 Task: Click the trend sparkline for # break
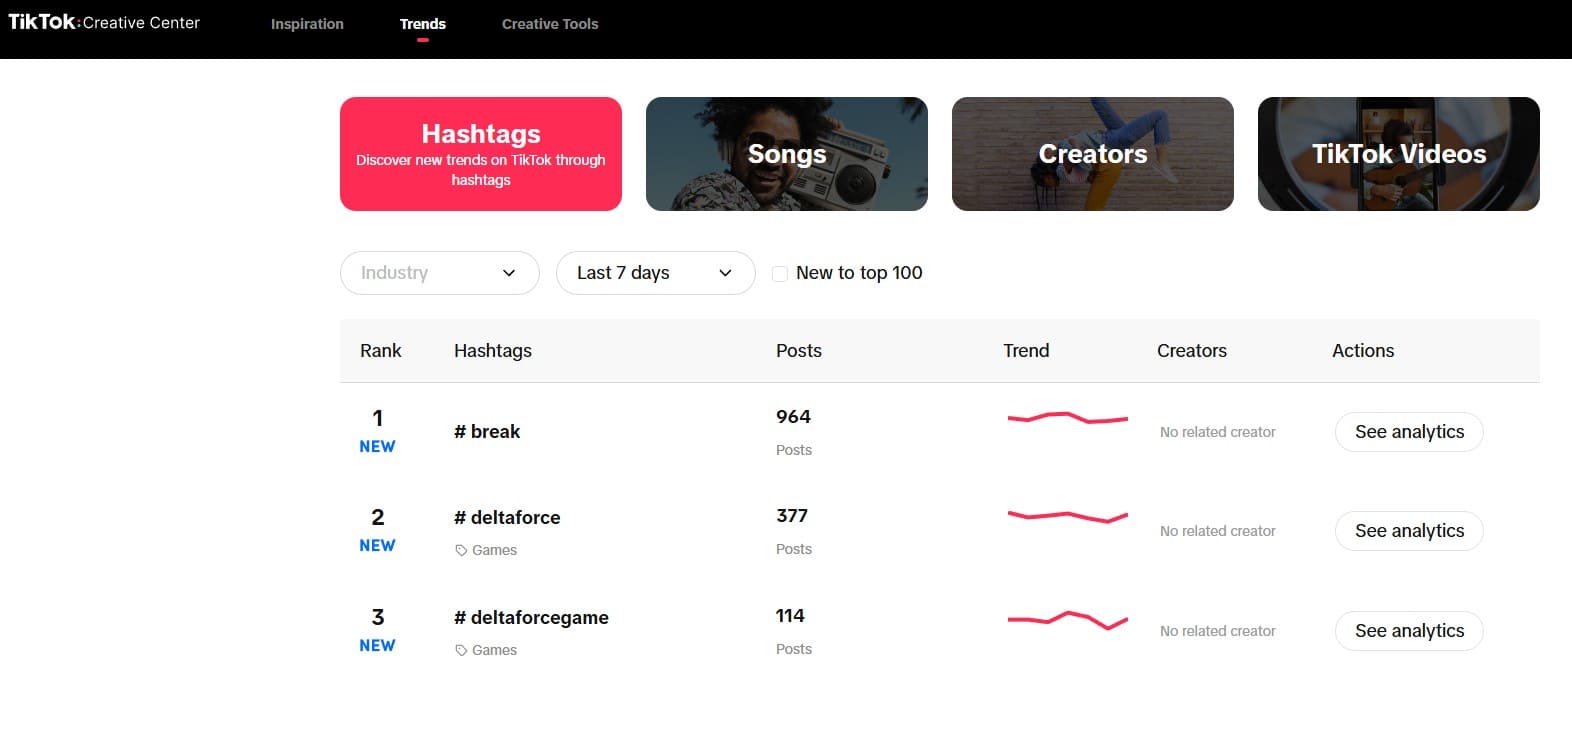1068,417
